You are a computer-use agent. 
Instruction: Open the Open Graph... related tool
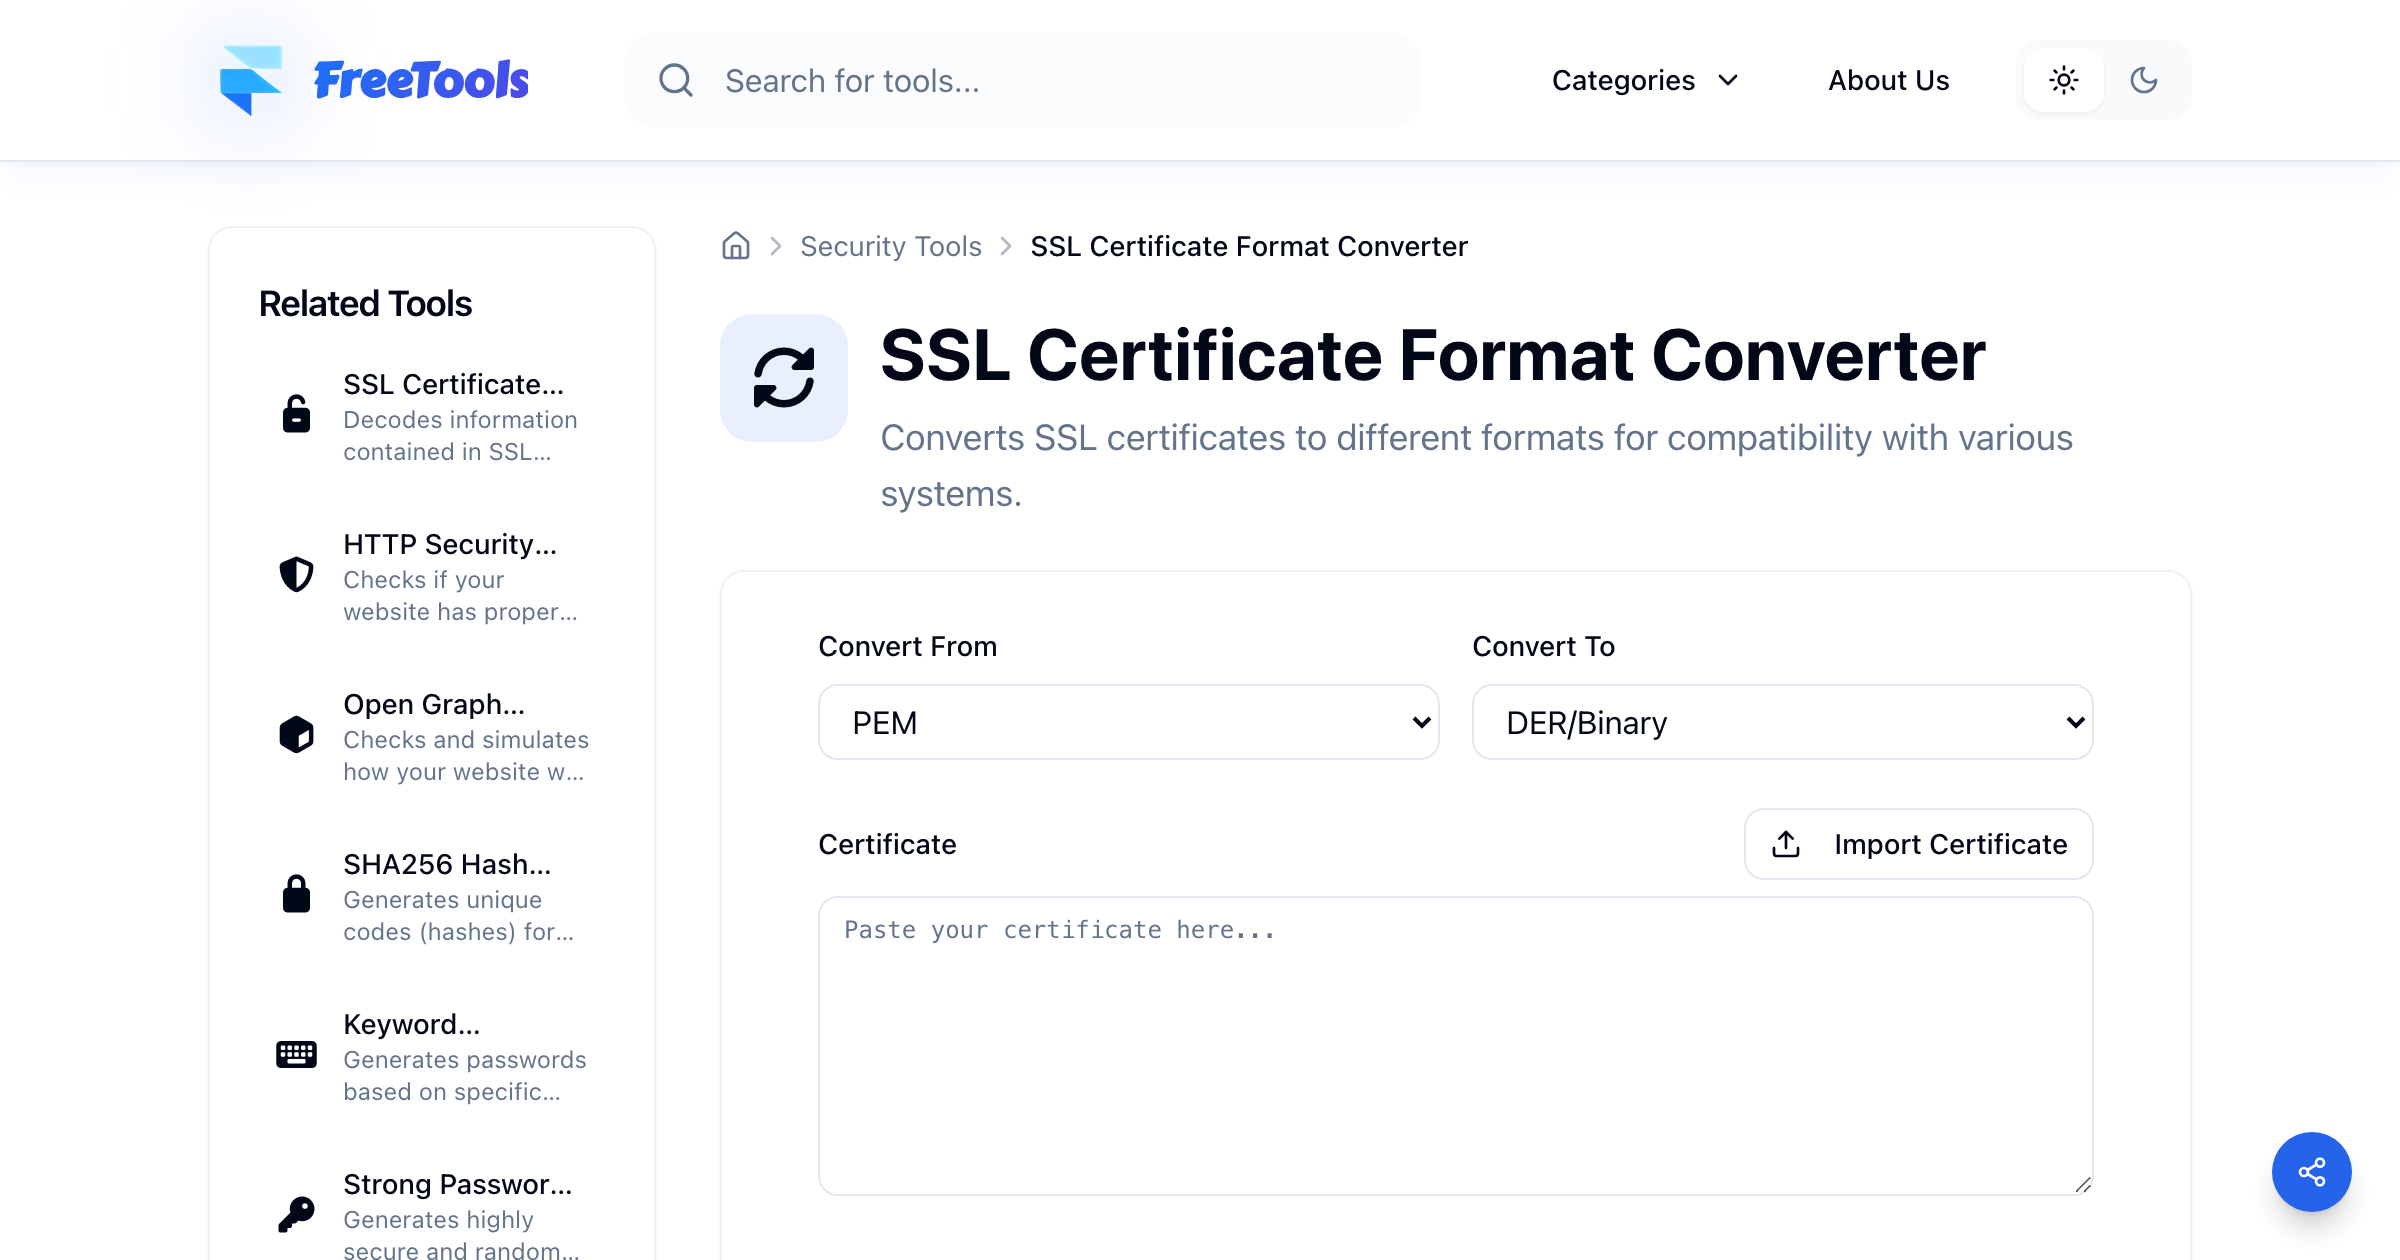[x=432, y=737]
